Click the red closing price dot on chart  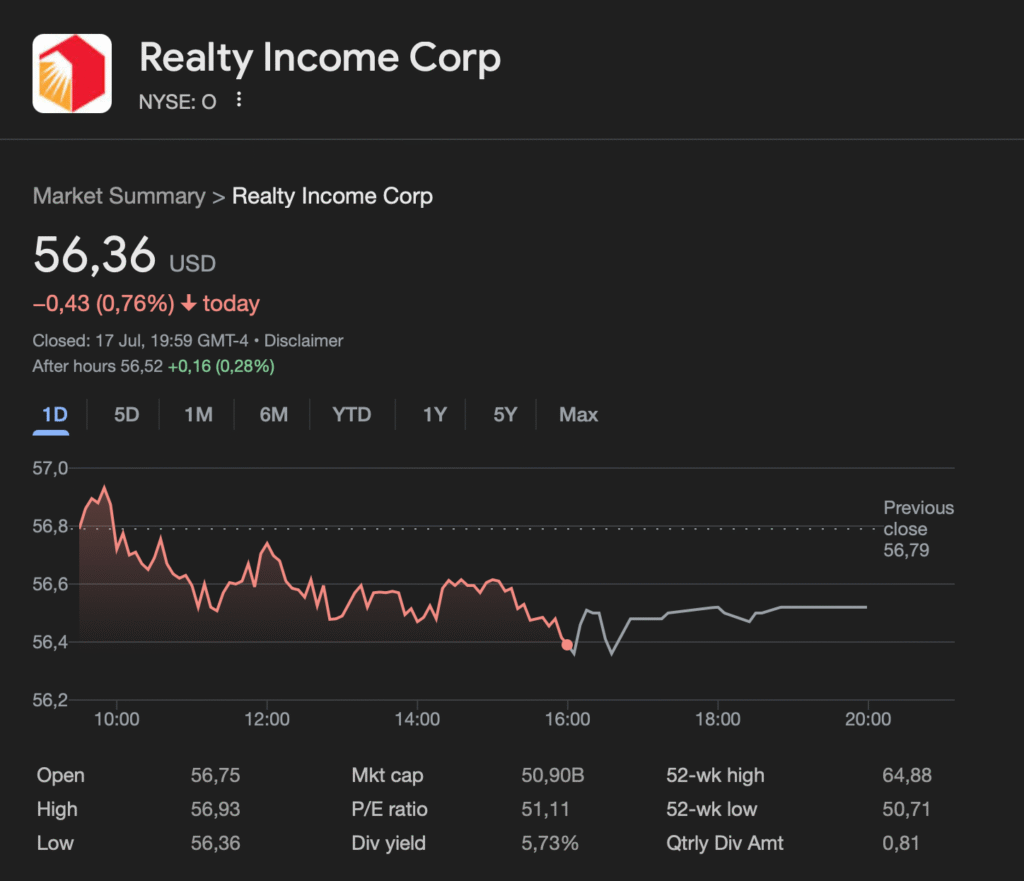click(x=567, y=645)
